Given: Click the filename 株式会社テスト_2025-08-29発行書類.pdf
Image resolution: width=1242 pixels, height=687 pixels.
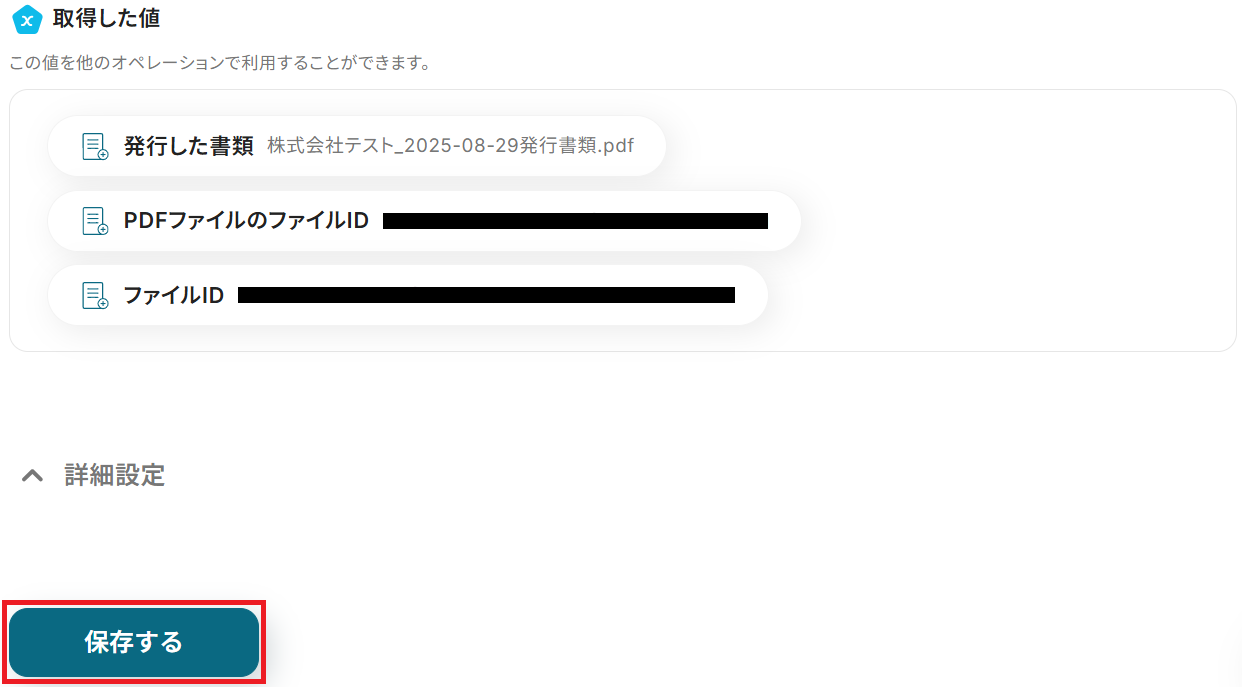Looking at the screenshot, I should click(451, 146).
